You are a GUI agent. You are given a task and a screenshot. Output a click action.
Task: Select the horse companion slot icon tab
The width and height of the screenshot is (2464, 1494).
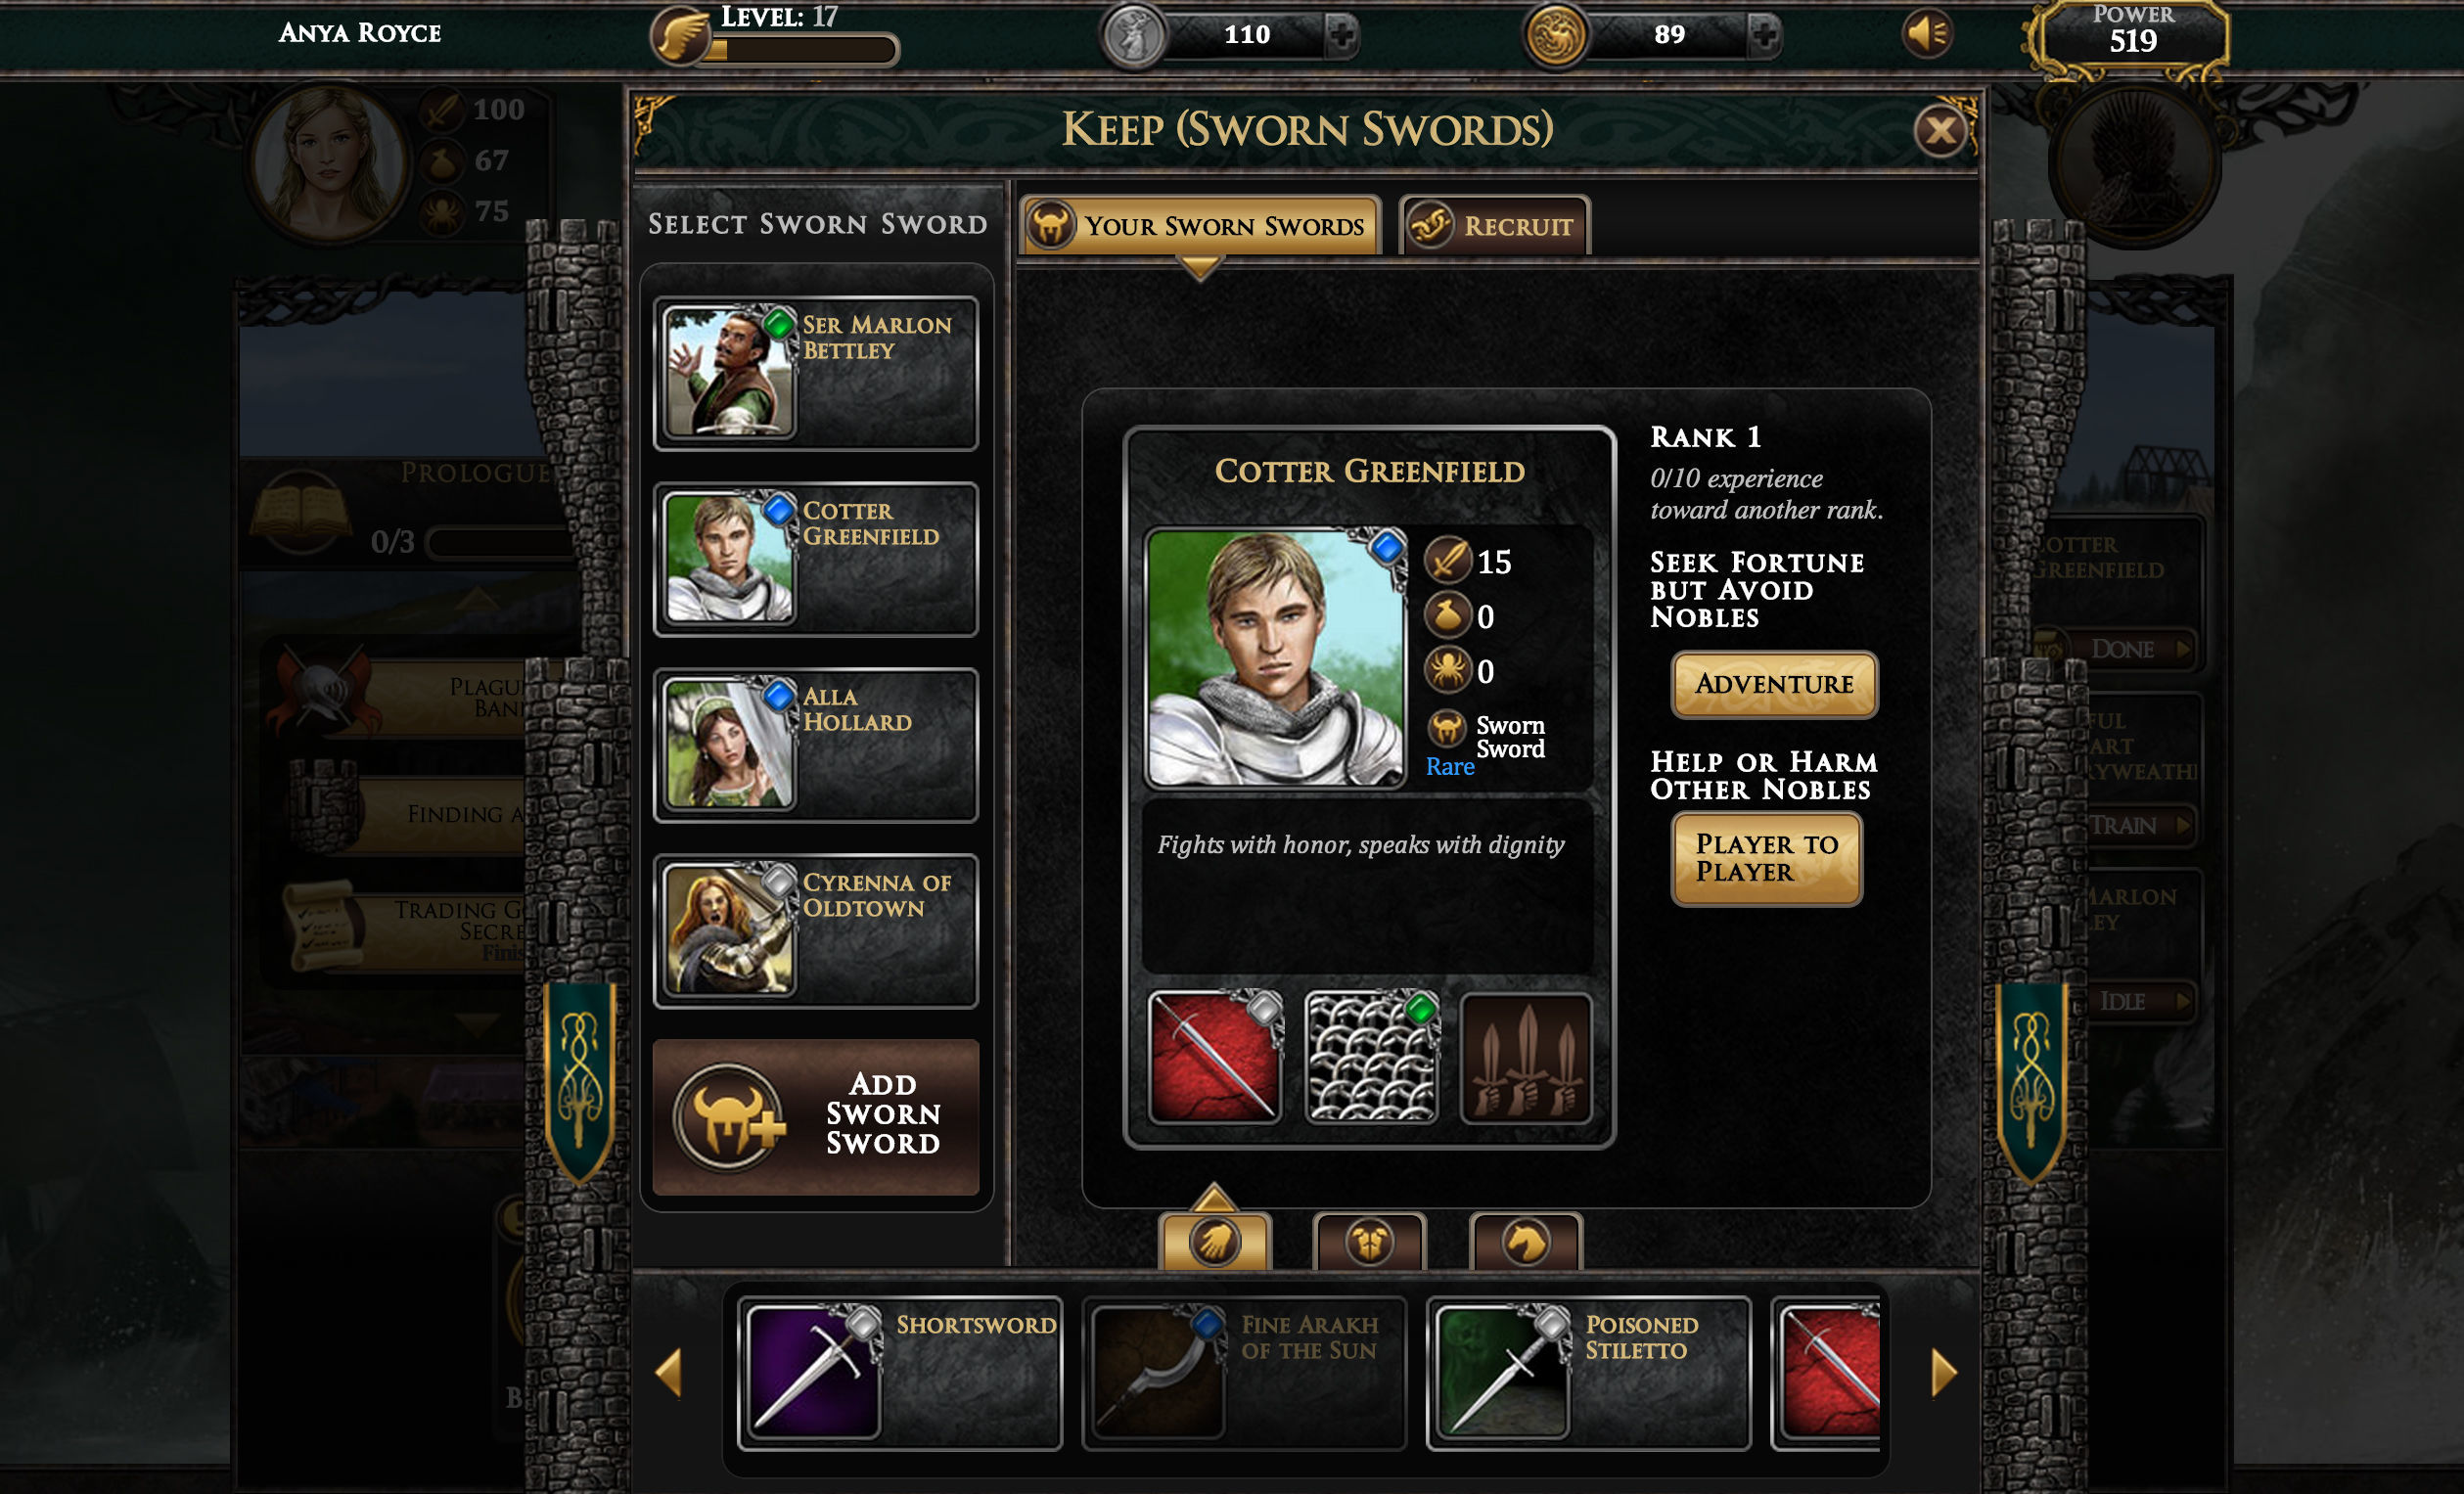click(x=1525, y=1242)
